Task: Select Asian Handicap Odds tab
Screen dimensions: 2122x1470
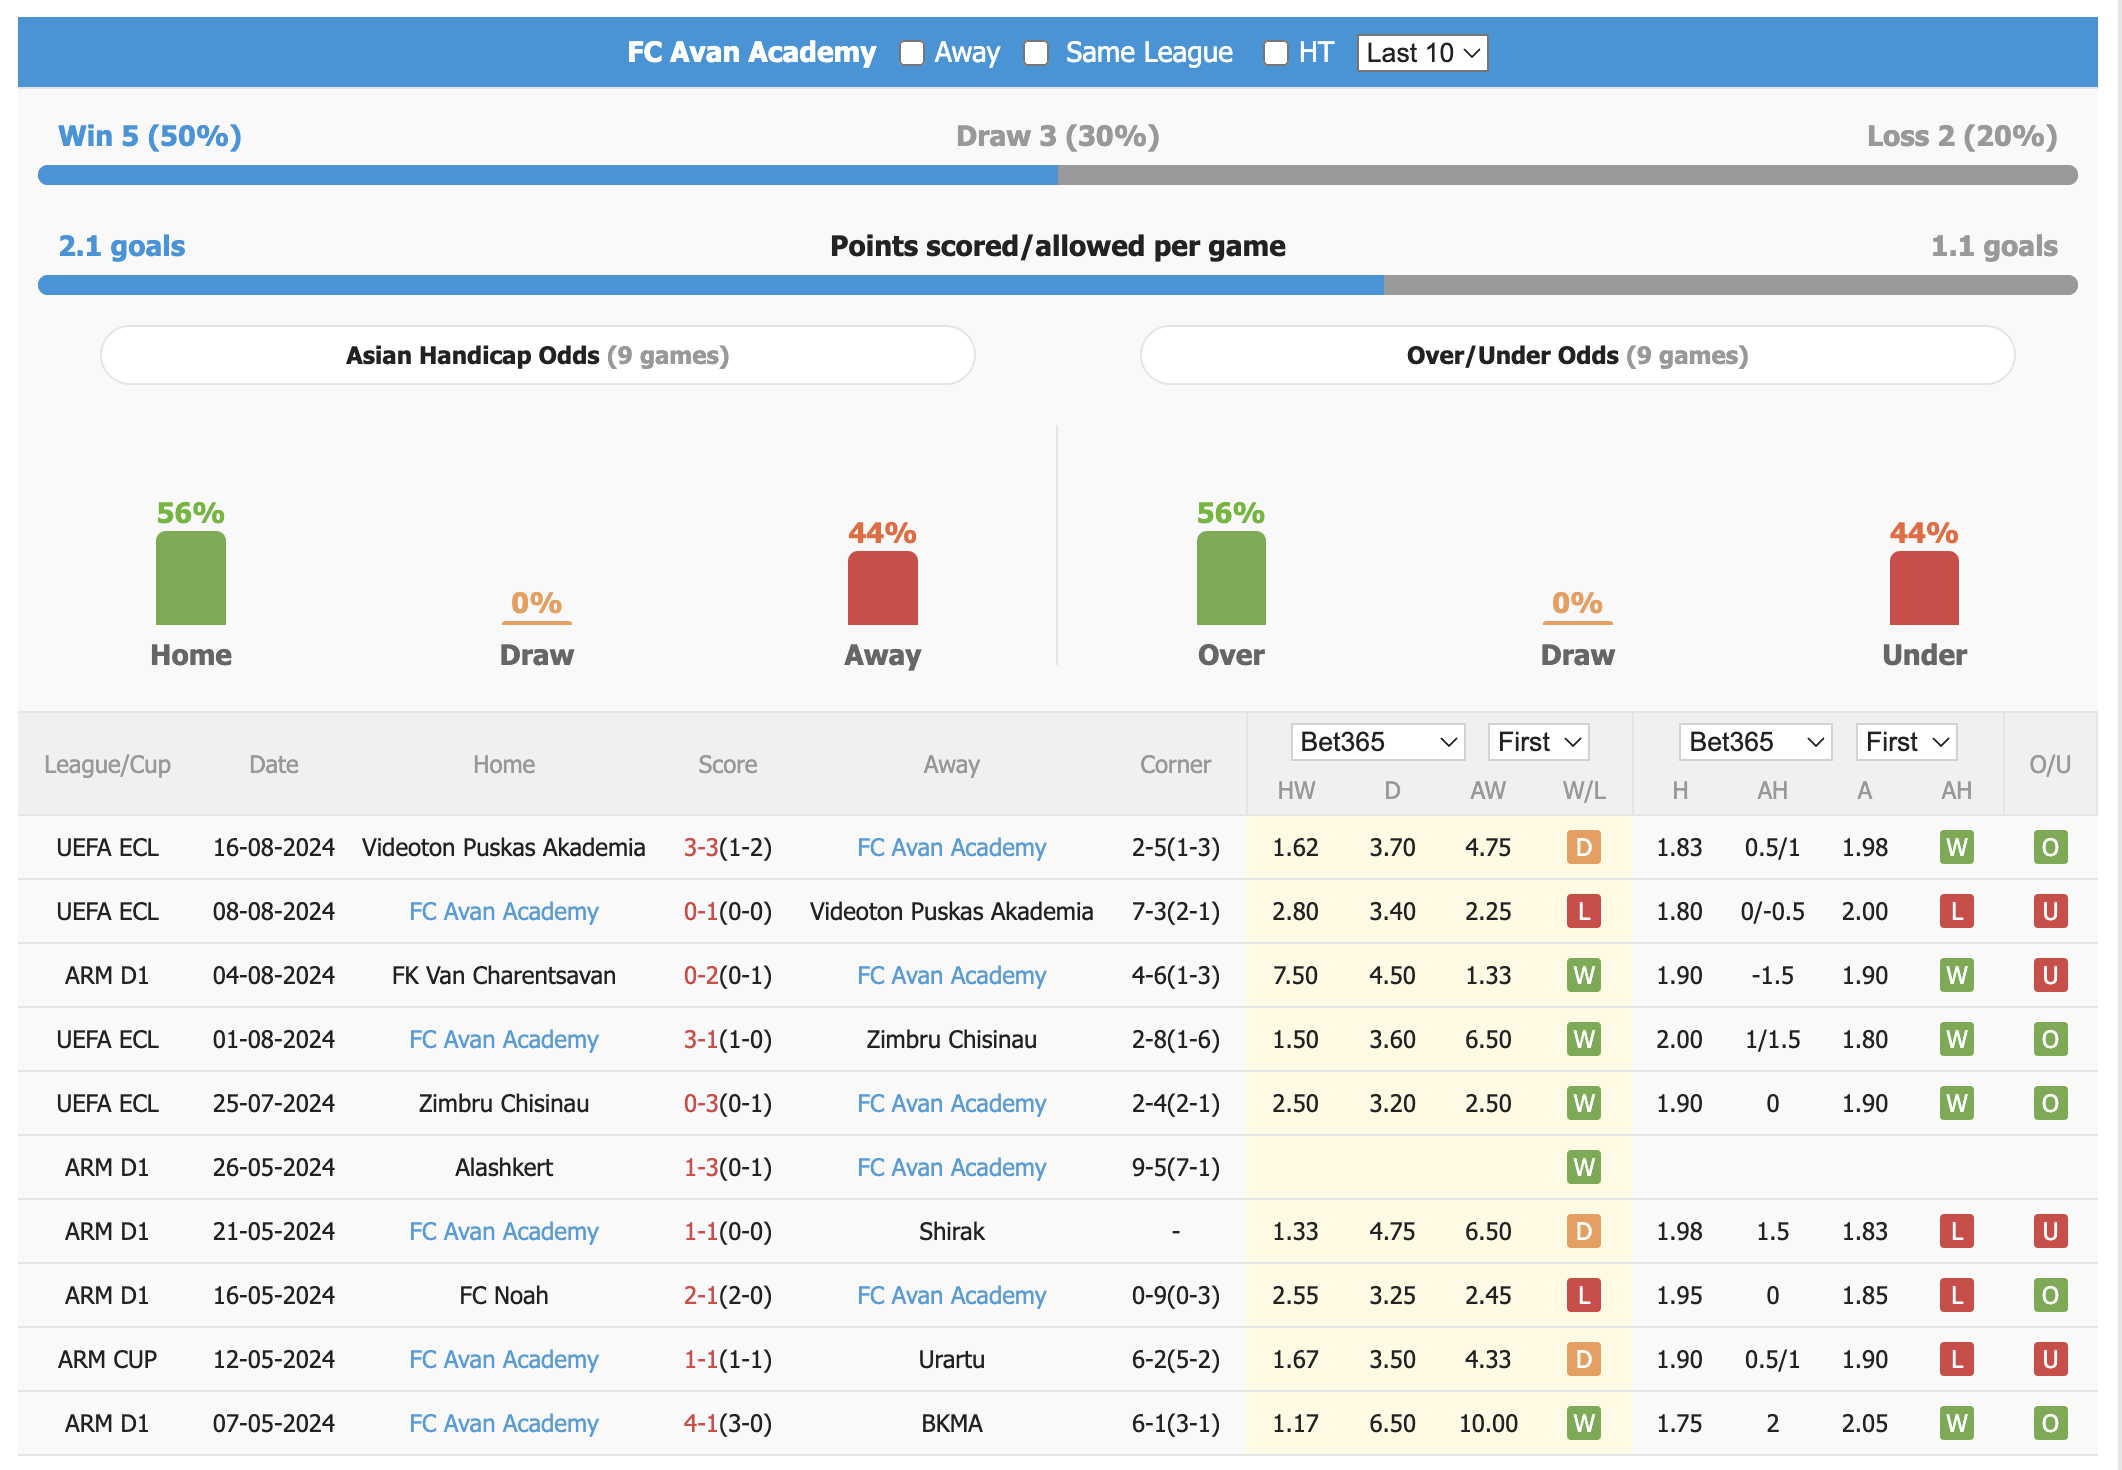Action: coord(538,355)
